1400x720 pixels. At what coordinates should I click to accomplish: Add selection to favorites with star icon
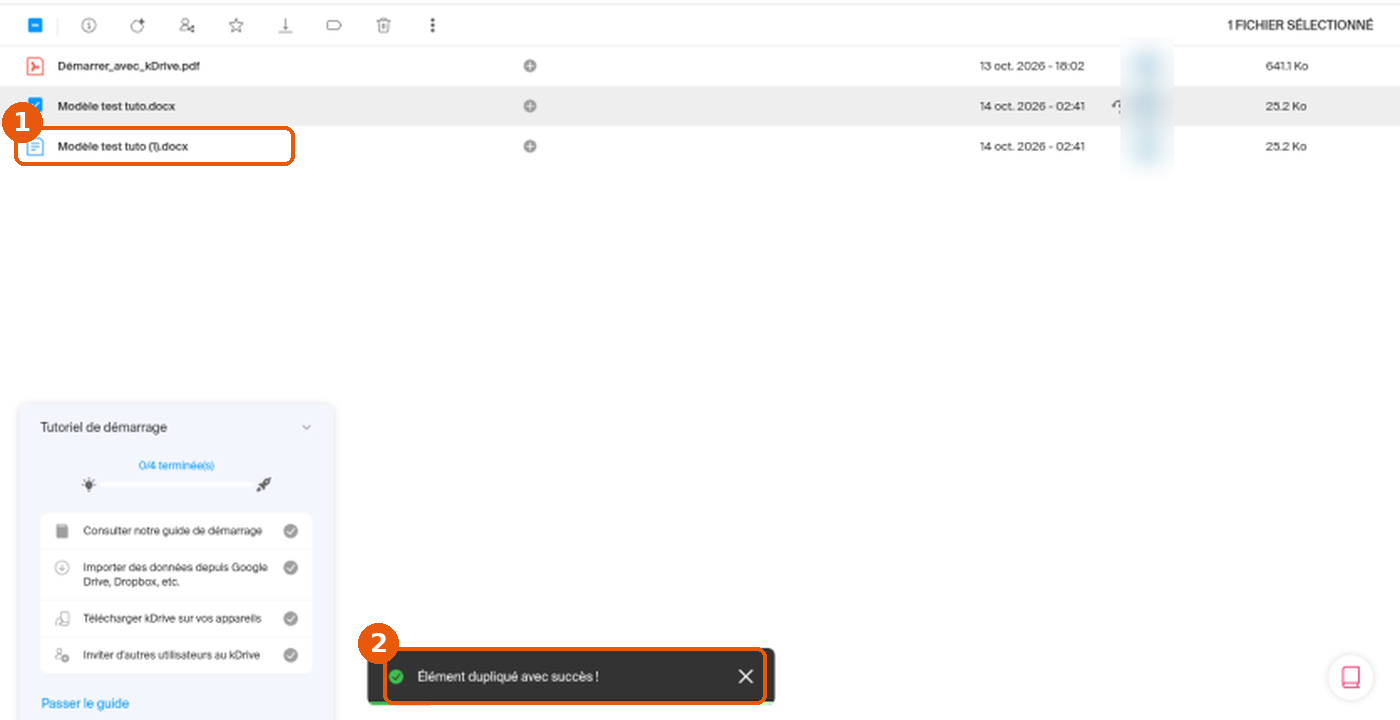(x=236, y=25)
